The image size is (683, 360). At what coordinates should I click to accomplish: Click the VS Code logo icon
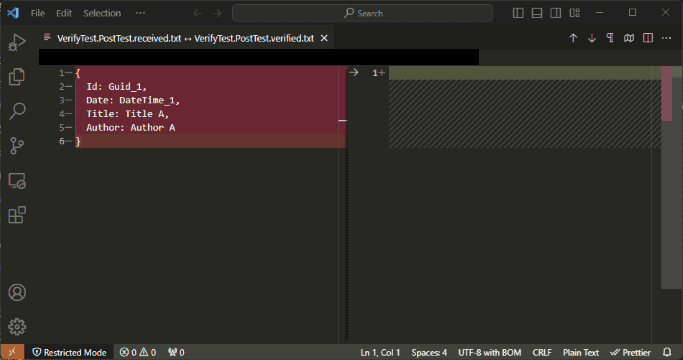point(13,13)
